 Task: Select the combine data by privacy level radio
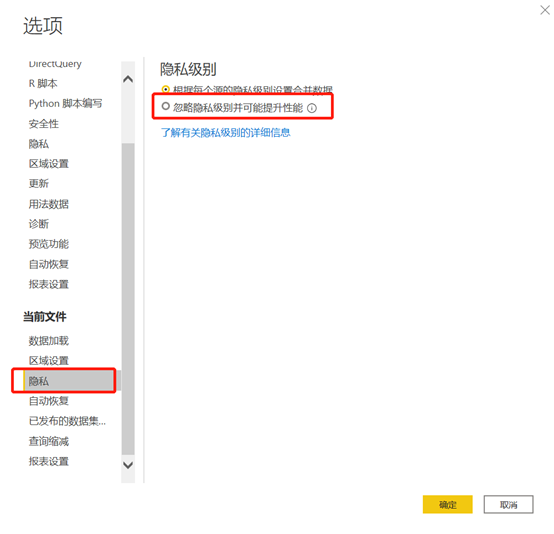pos(166,89)
